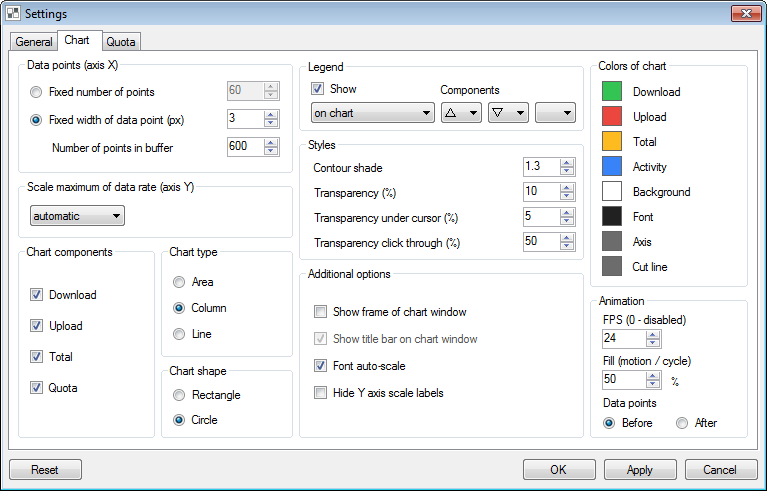This screenshot has height=491, width=767.
Task: Open the empty third legend components dropdown
Action: pyautogui.click(x=556, y=113)
